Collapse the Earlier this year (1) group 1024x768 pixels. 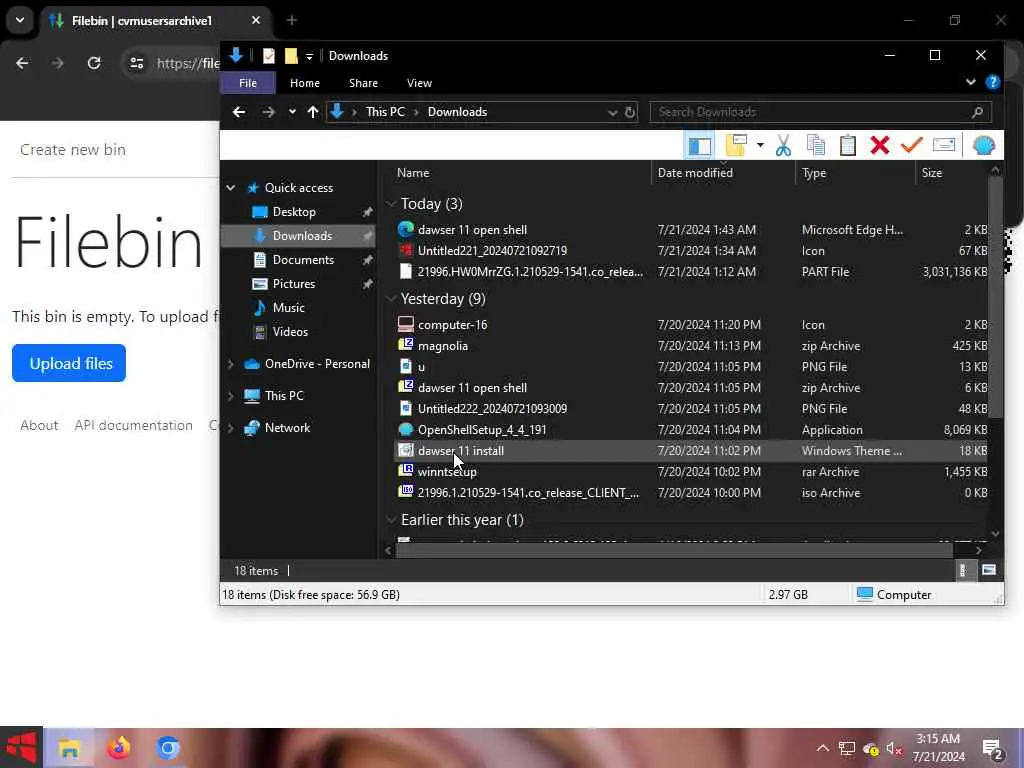click(391, 520)
